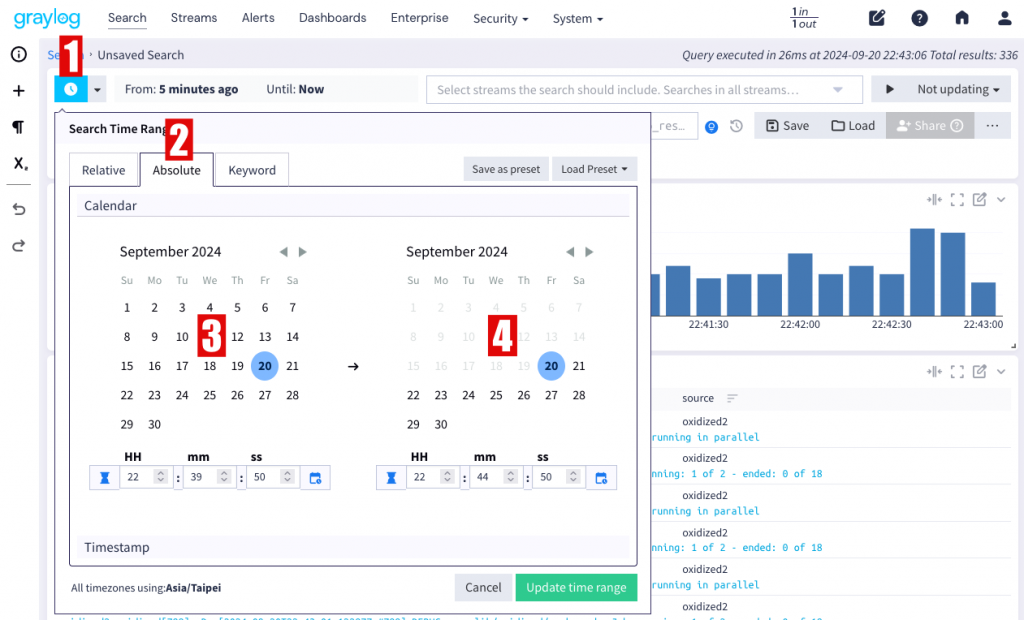Open the Load Preset dropdown
Image resolution: width=1024 pixels, height=620 pixels.
point(594,169)
